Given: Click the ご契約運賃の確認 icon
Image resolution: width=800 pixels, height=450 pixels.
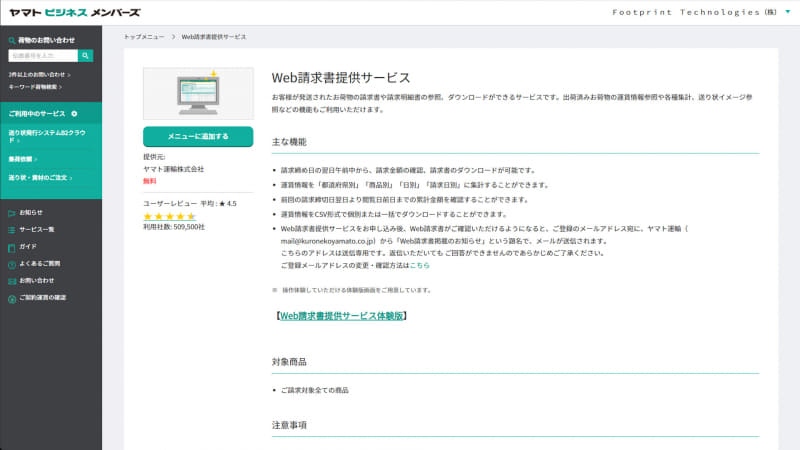Looking at the screenshot, I should (12, 298).
